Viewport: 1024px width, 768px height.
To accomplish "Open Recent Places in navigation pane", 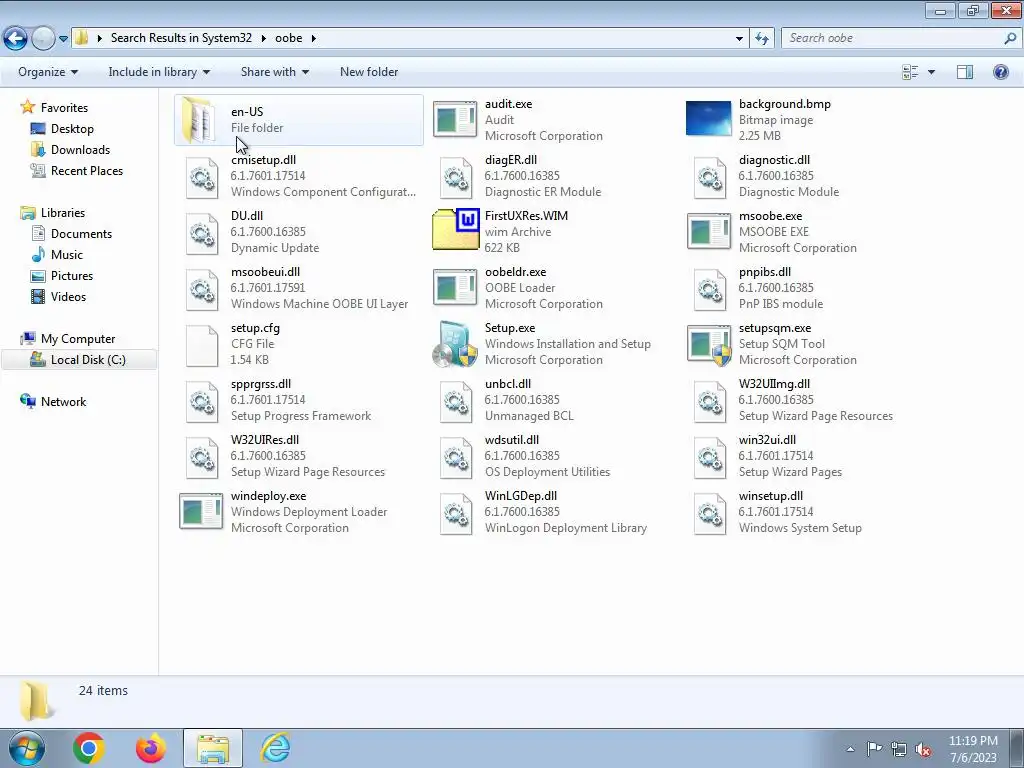I will pos(87,170).
